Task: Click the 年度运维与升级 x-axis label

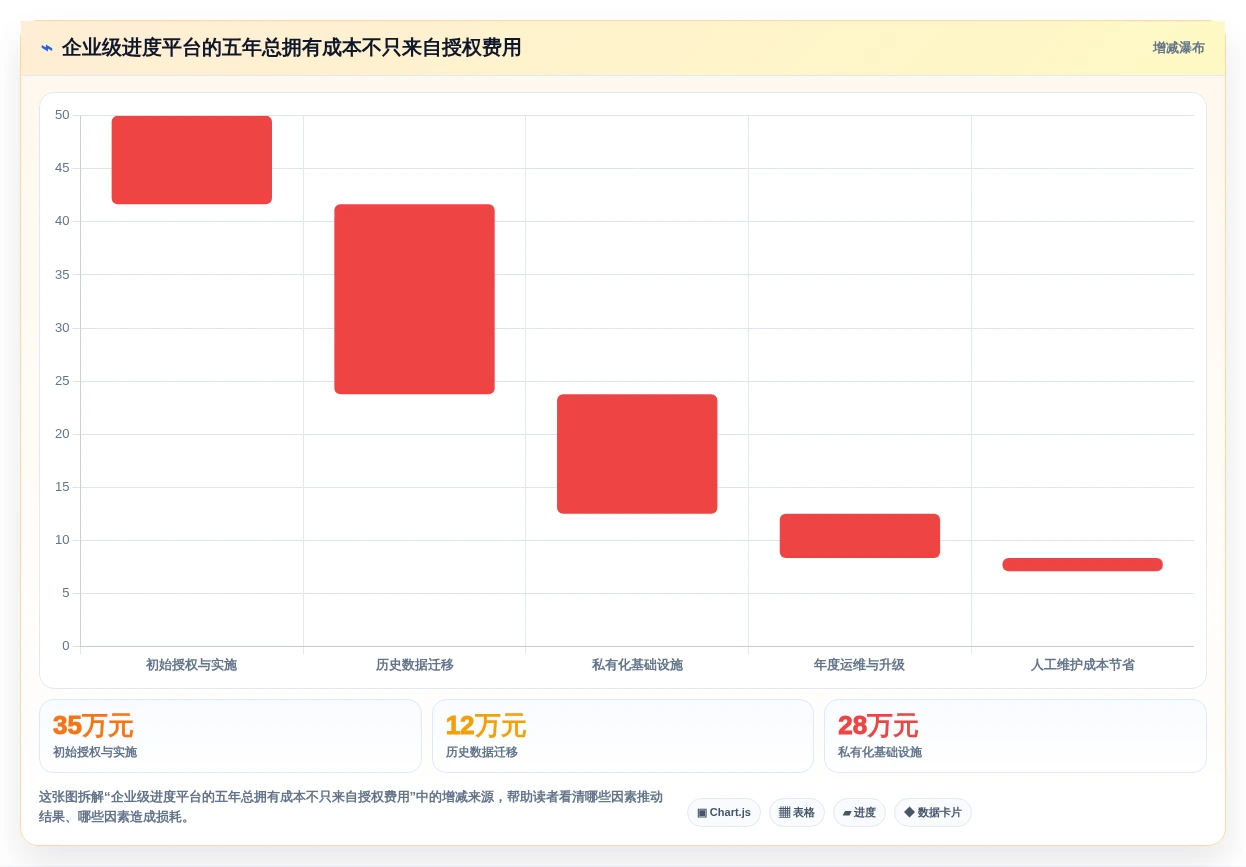Action: pyautogui.click(x=859, y=664)
